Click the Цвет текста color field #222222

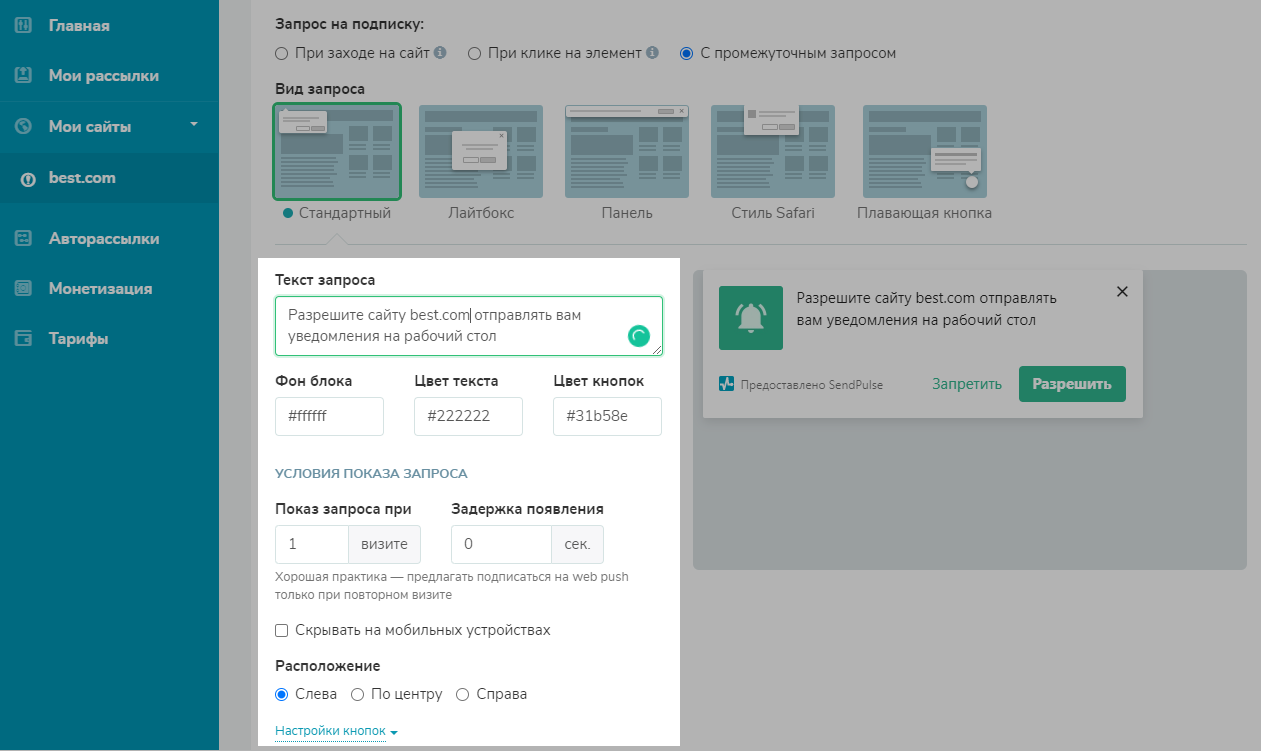(x=468, y=416)
